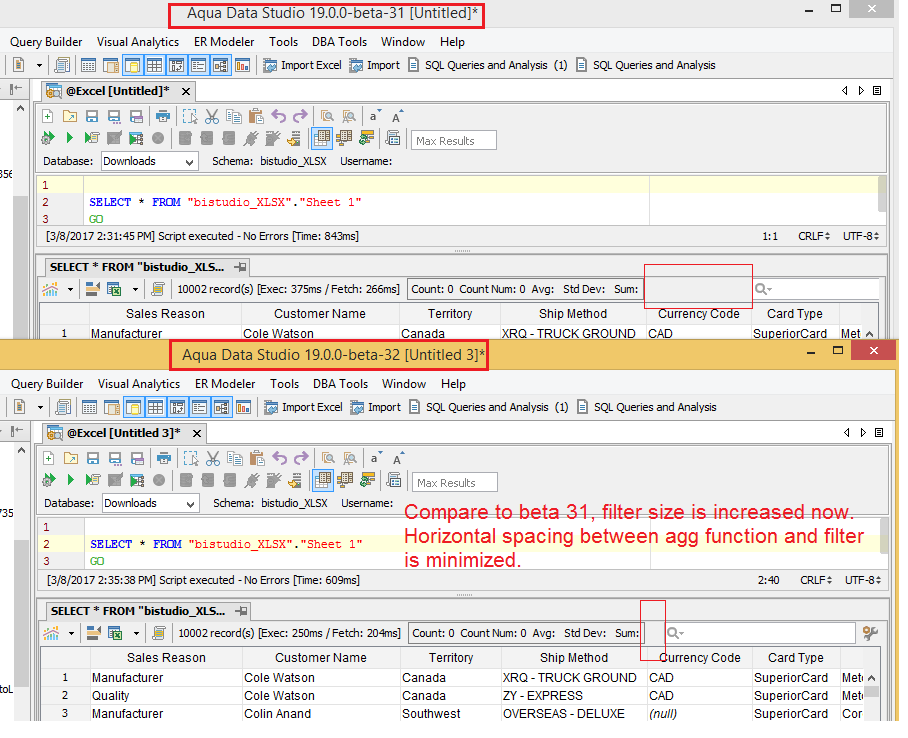Expand new document dropdown arrow in beta-32 toolbar
Image resolution: width=908 pixels, height=738 pixels.
[40, 407]
